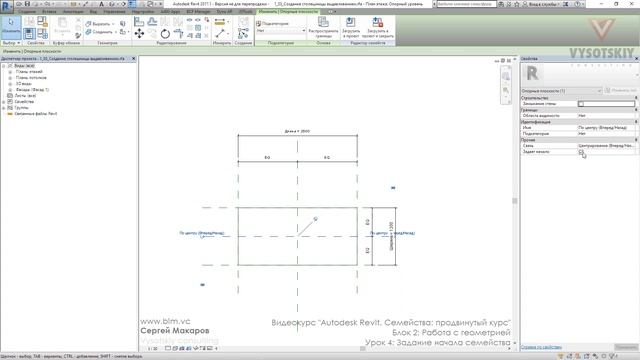Expand the Планы этажей tree node
The image size is (640, 360).
tap(10, 72)
